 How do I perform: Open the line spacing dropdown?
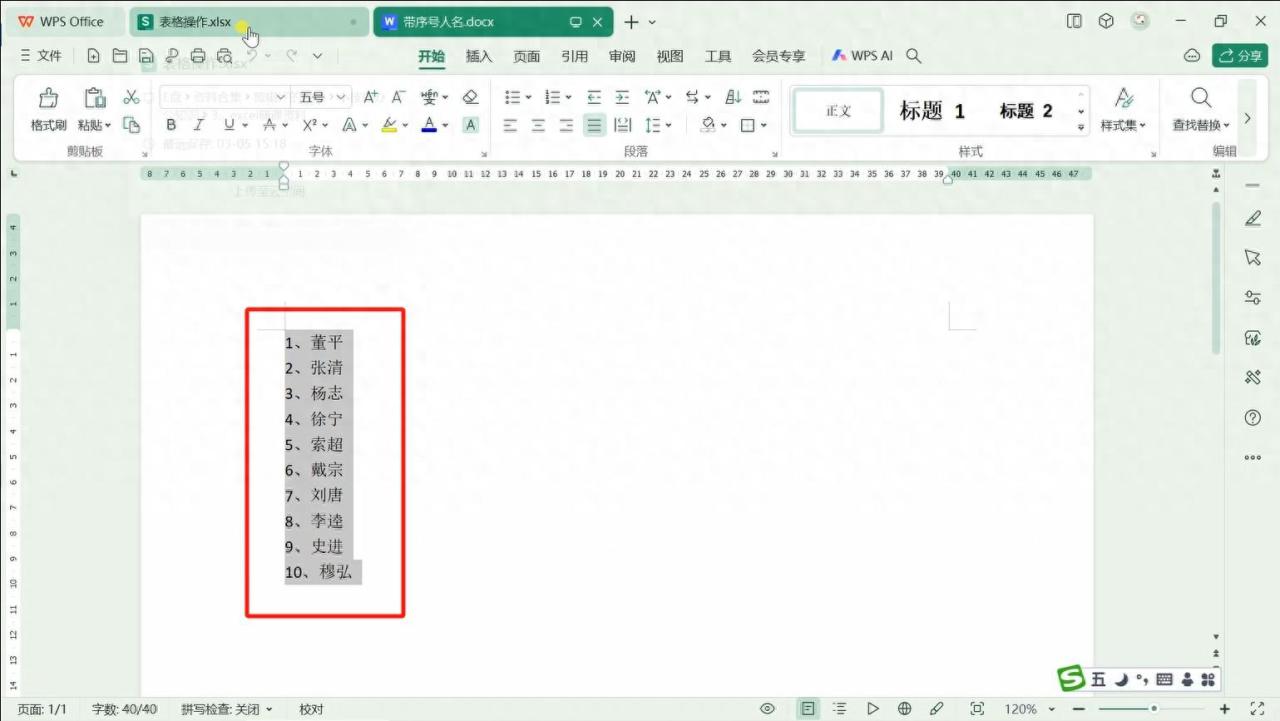pos(668,125)
